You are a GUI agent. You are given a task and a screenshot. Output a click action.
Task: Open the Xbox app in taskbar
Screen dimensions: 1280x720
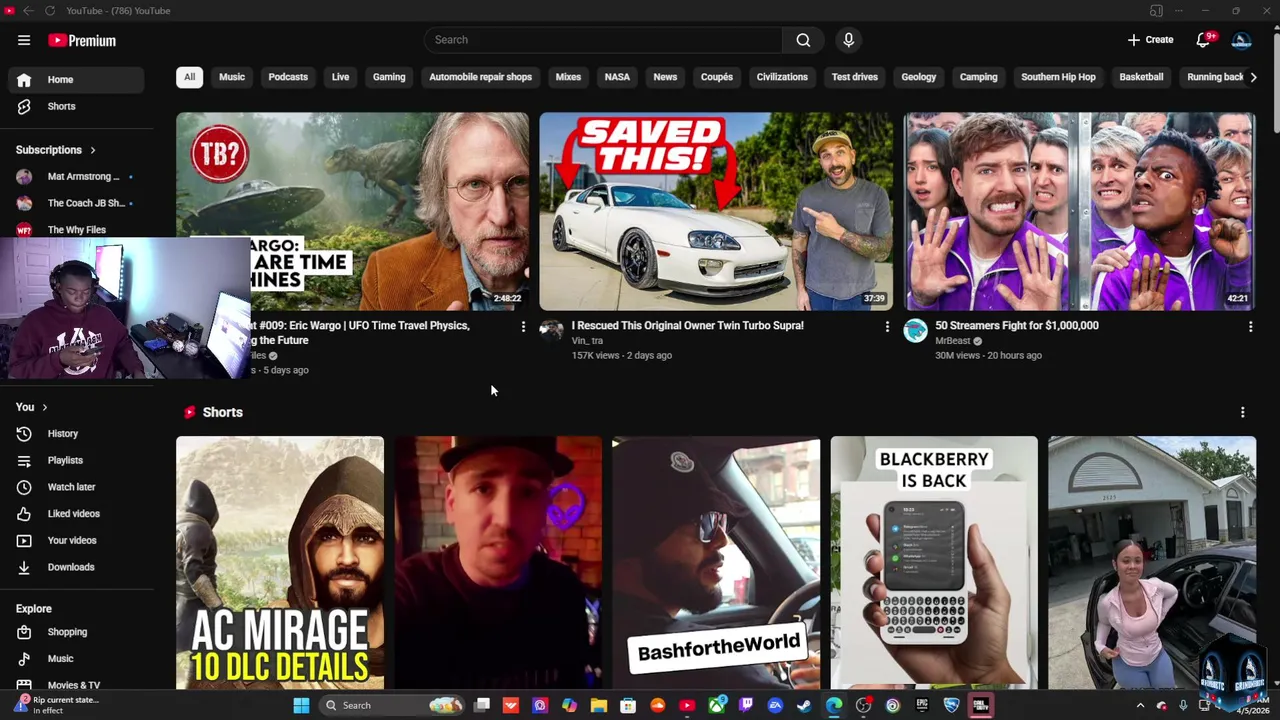click(x=716, y=705)
